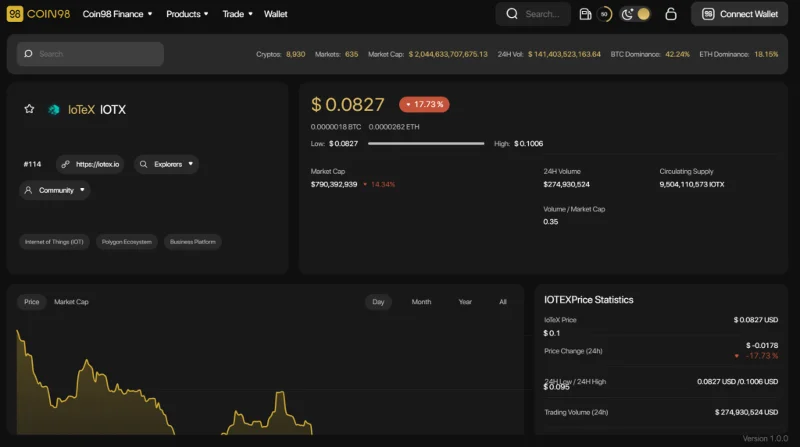Select All chart range
800x447 pixels.
click(503, 302)
